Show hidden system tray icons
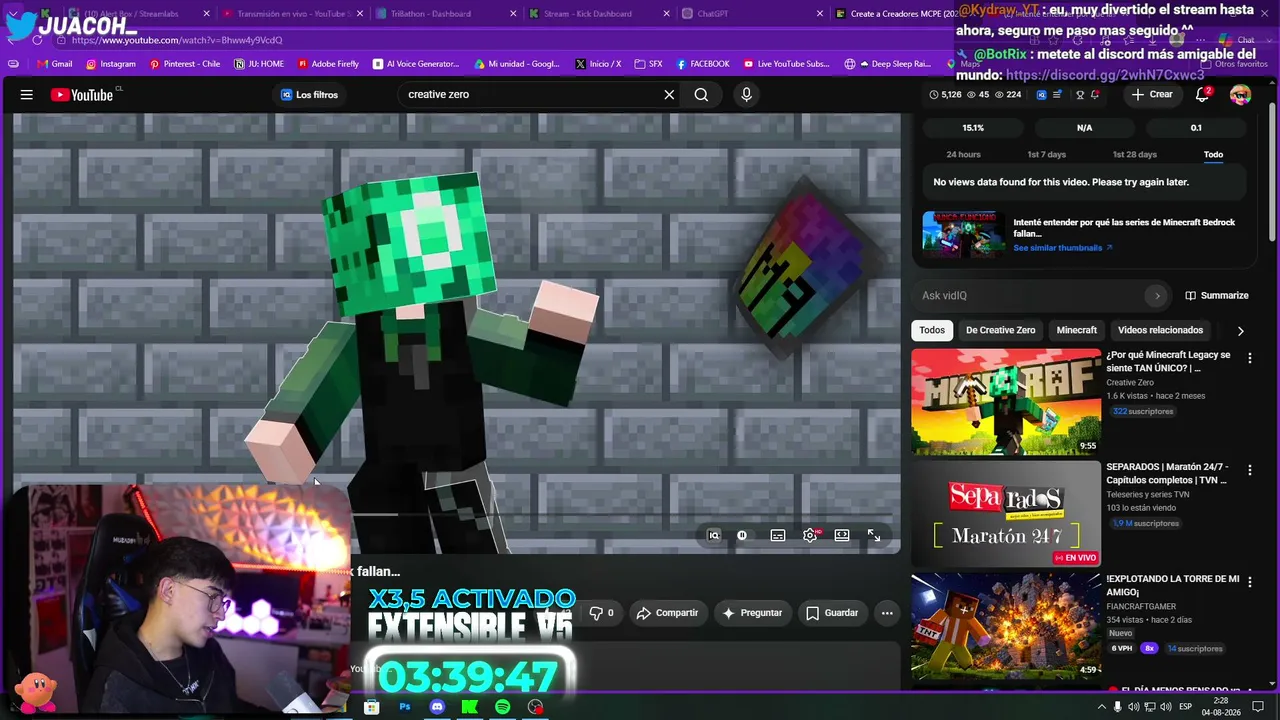Viewport: 1280px width, 720px height. click(x=1102, y=707)
